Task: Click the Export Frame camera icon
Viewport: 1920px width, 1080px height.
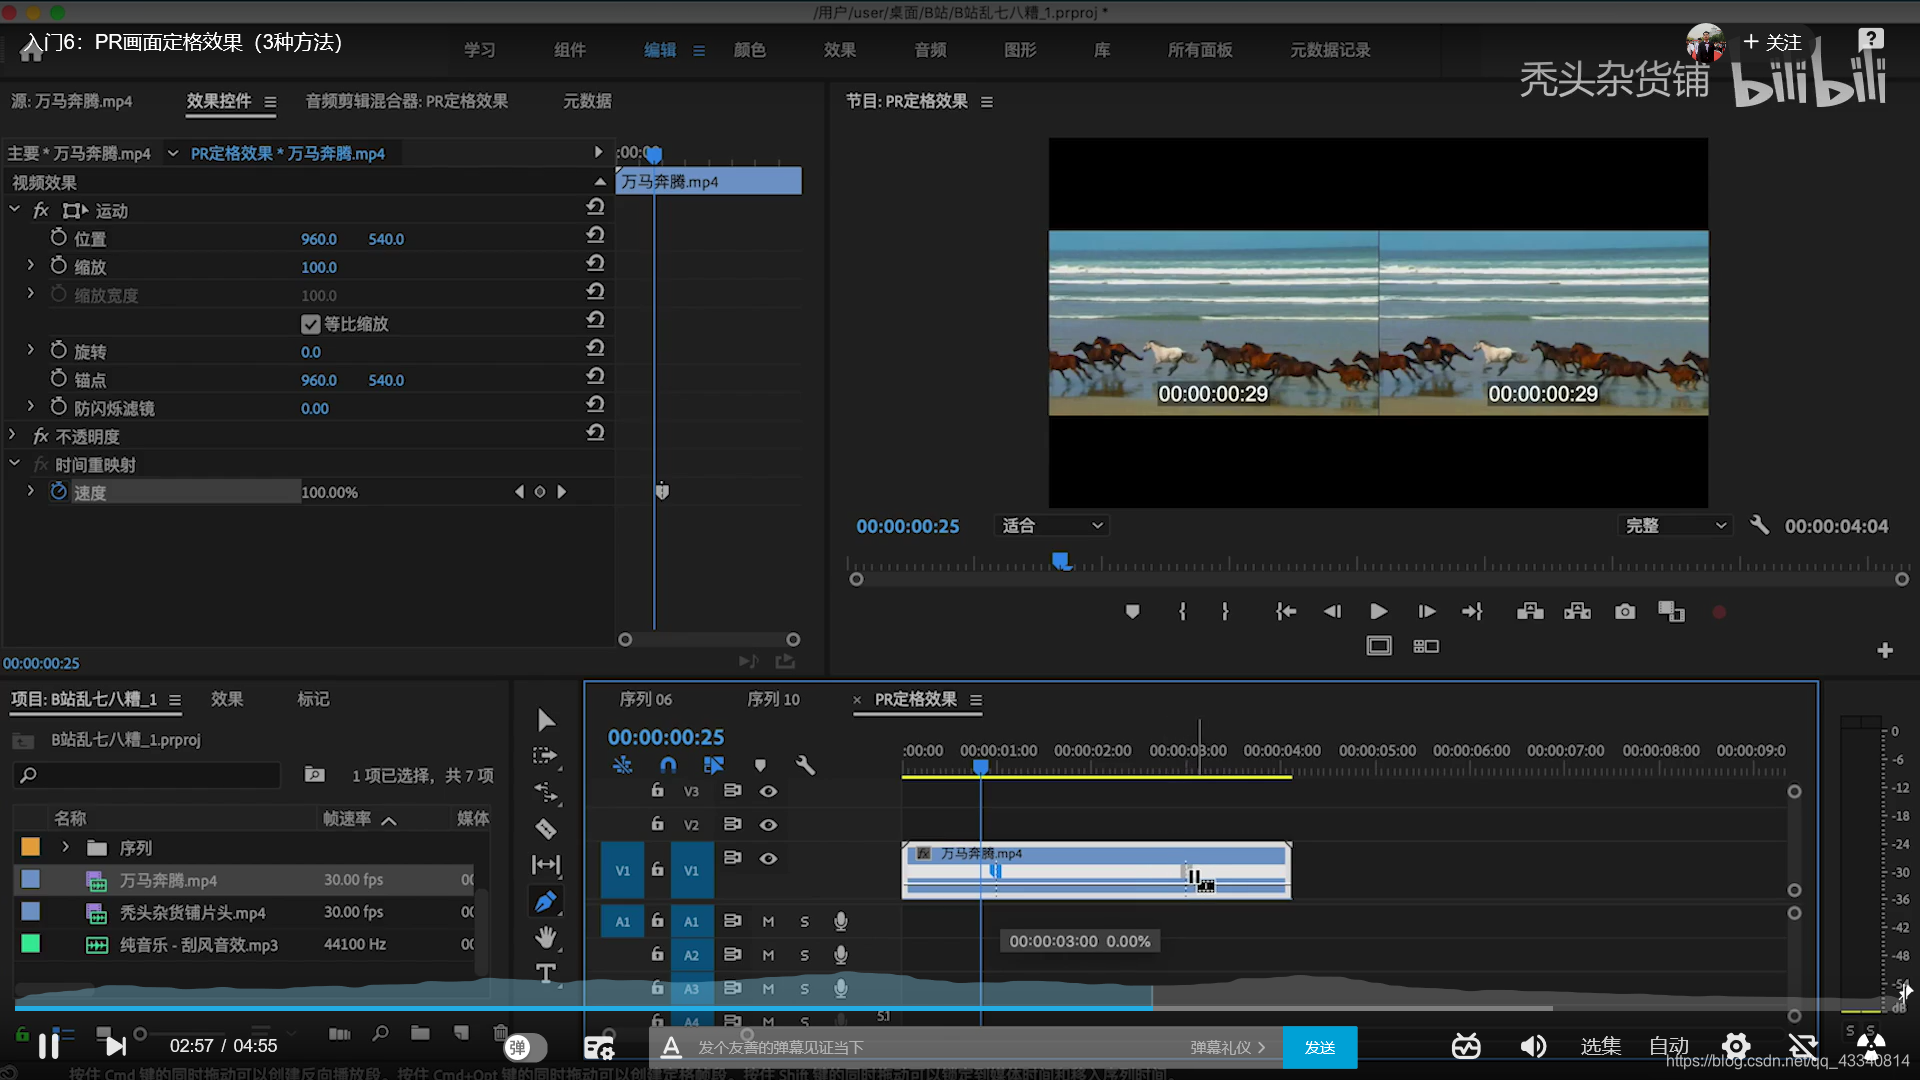Action: tap(1625, 611)
